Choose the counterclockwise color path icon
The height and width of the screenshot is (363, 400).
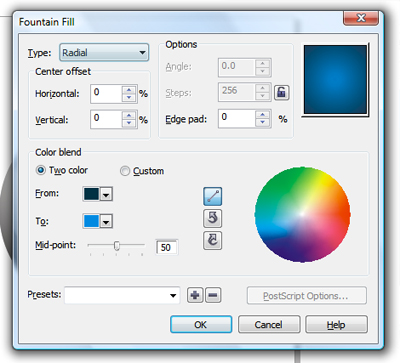point(213,218)
